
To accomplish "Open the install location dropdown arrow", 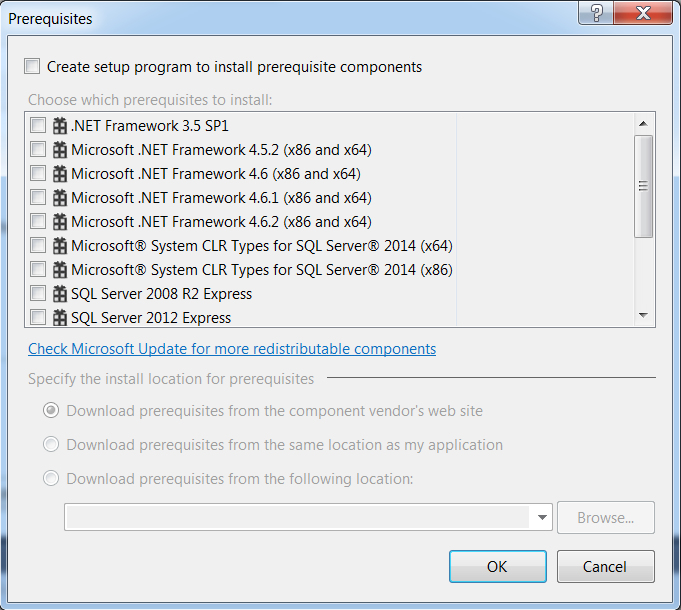I will pyautogui.click(x=542, y=517).
